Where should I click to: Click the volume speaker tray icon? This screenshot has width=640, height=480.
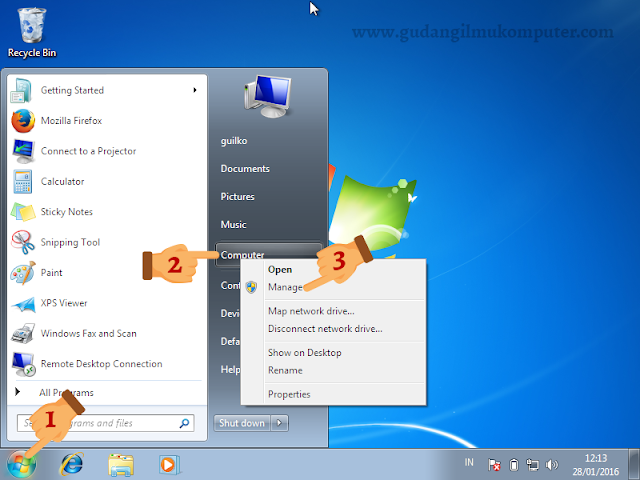tap(551, 464)
